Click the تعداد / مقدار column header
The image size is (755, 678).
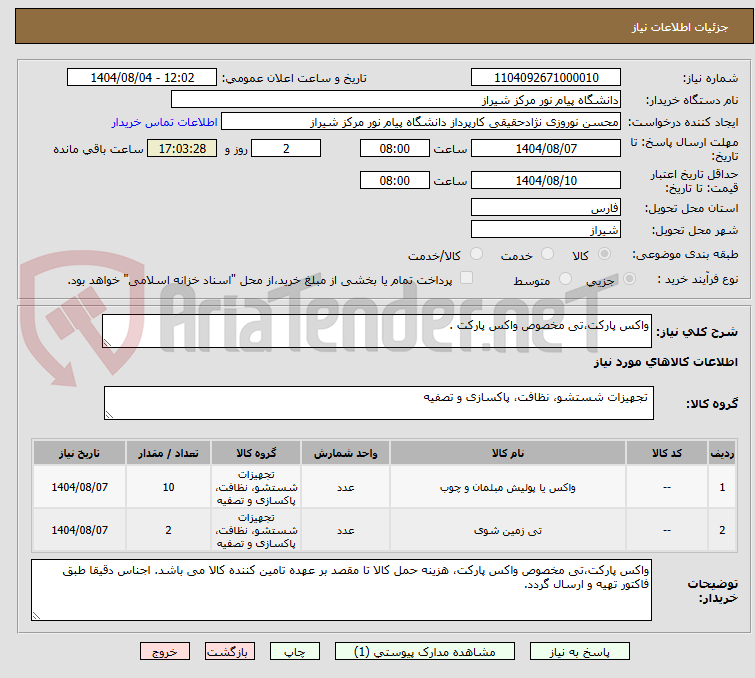click(168, 453)
